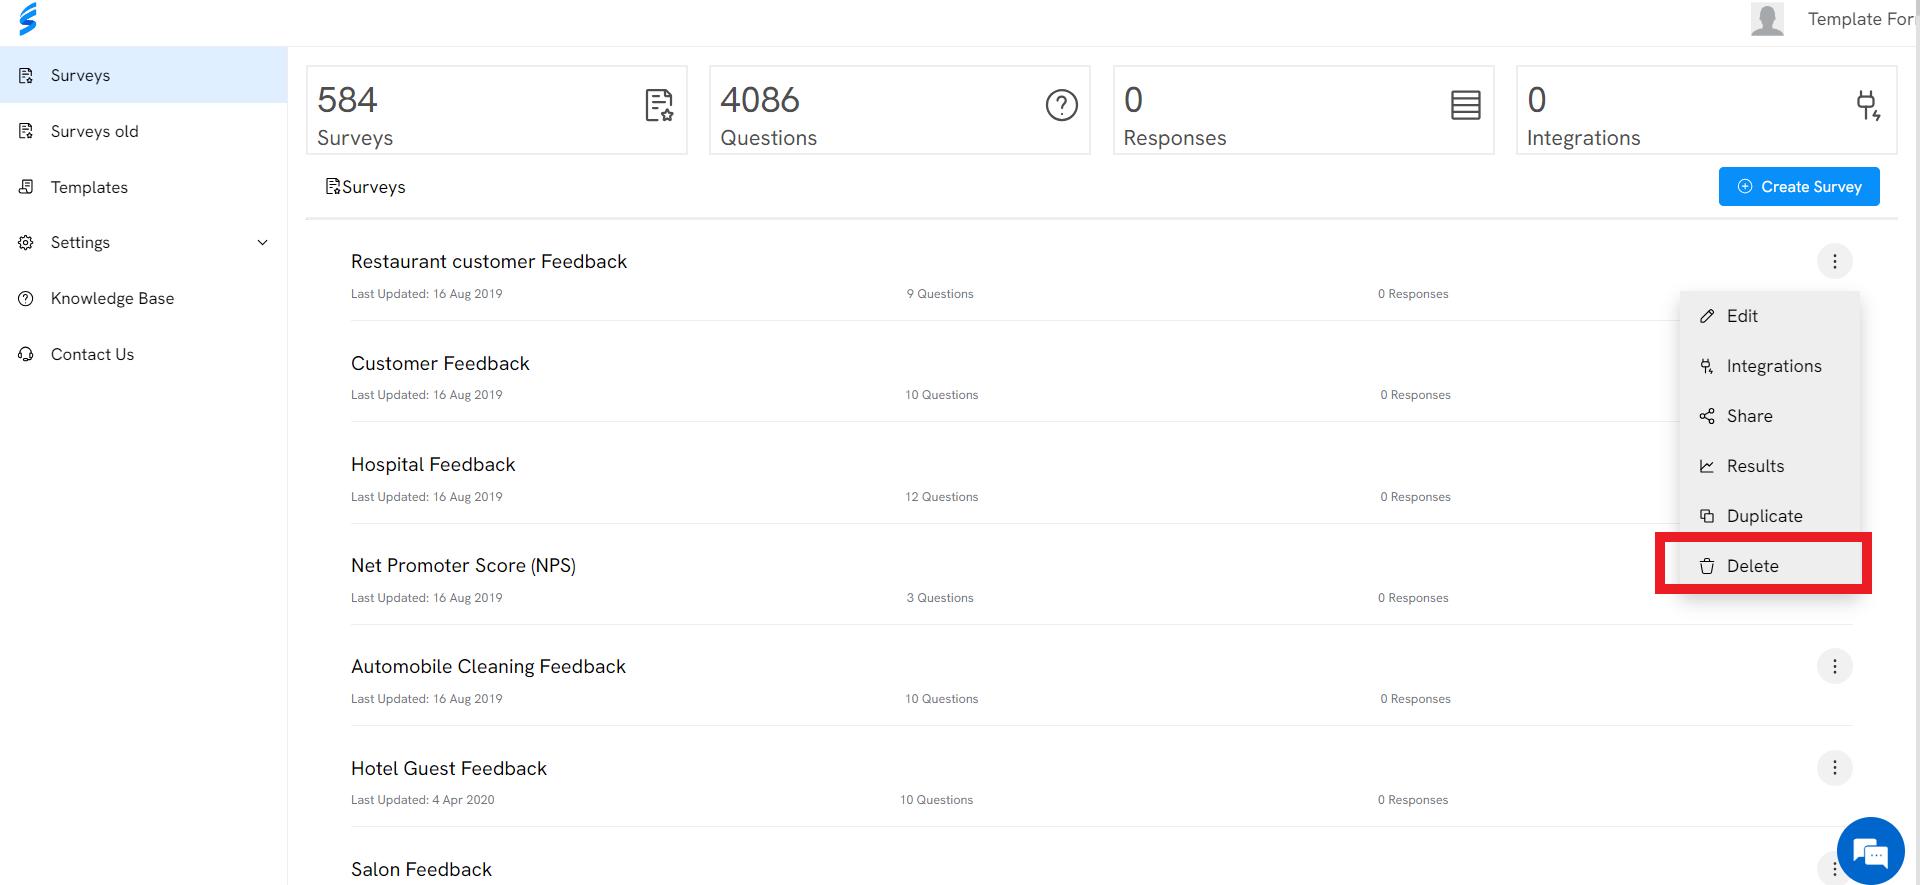Click the Contact Us headset icon
The height and width of the screenshot is (885, 1920).
[26, 354]
